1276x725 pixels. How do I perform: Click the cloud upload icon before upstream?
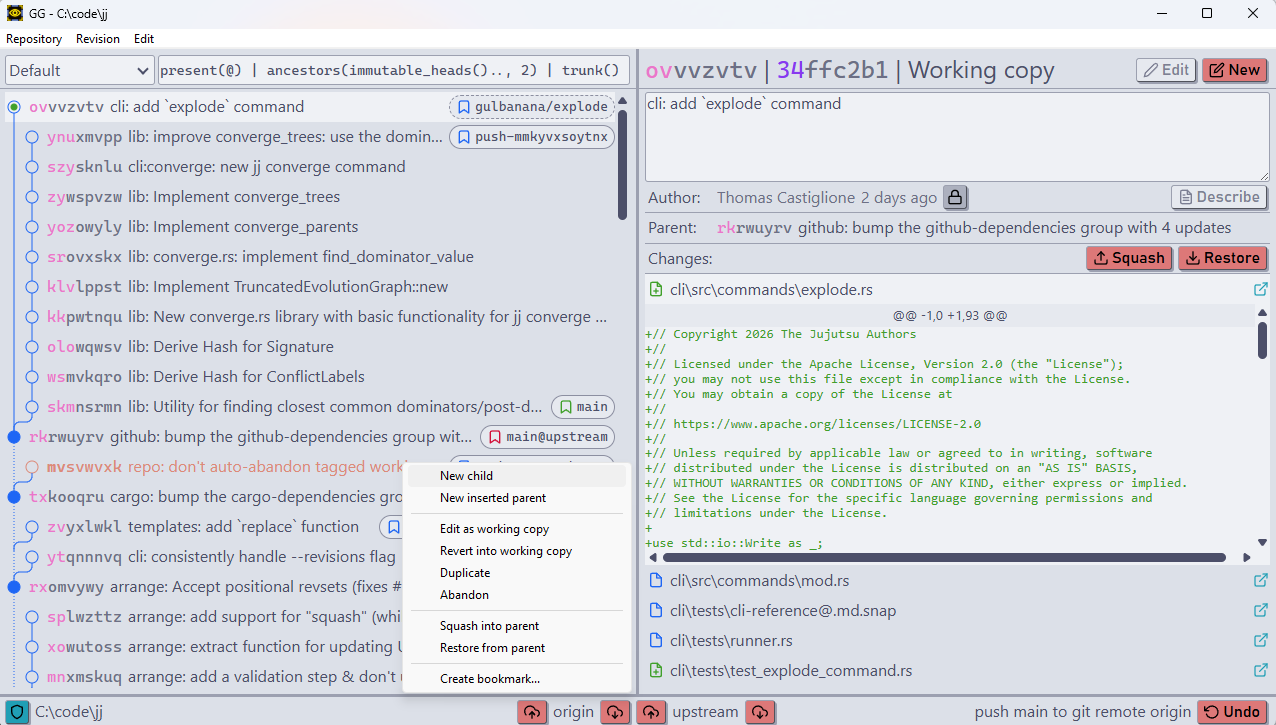(652, 712)
